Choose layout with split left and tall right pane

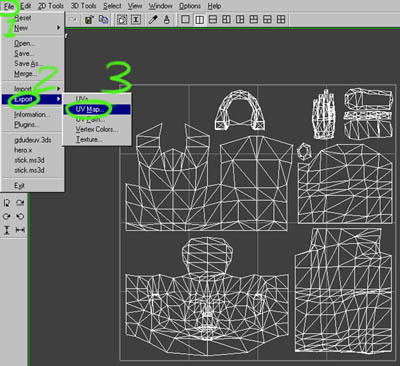tap(226, 20)
